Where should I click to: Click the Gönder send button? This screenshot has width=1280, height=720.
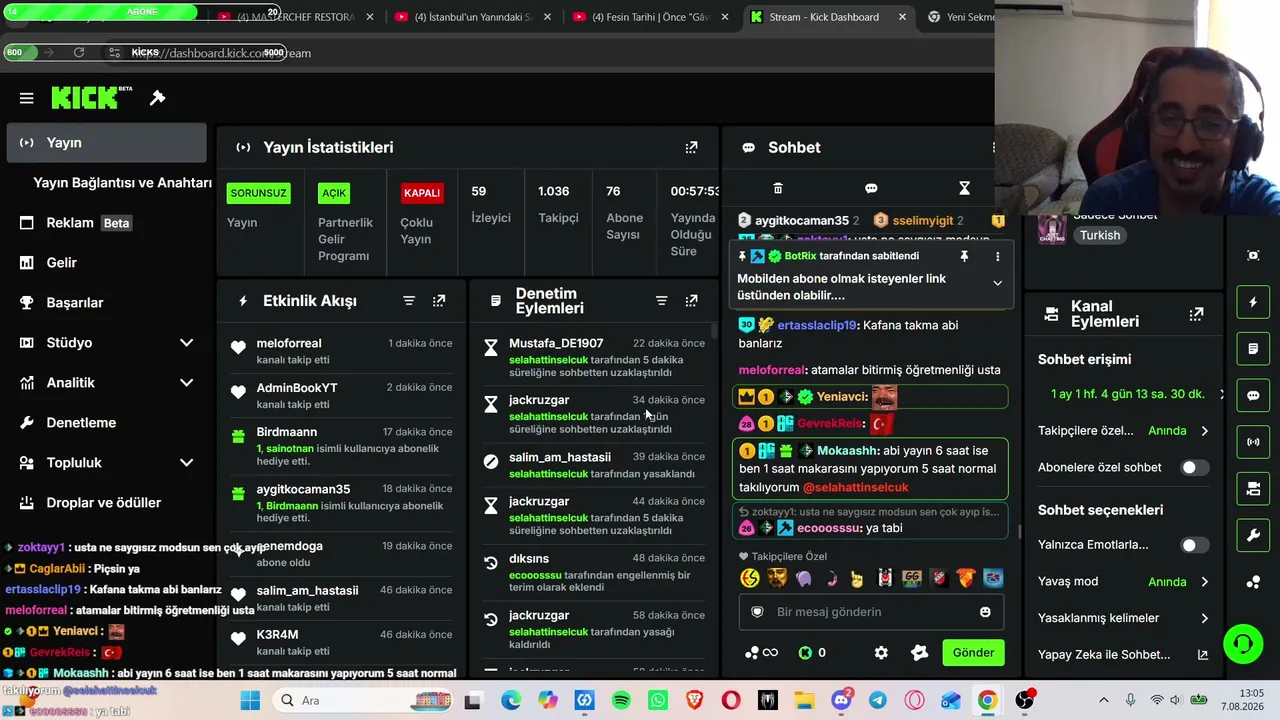coord(973,653)
